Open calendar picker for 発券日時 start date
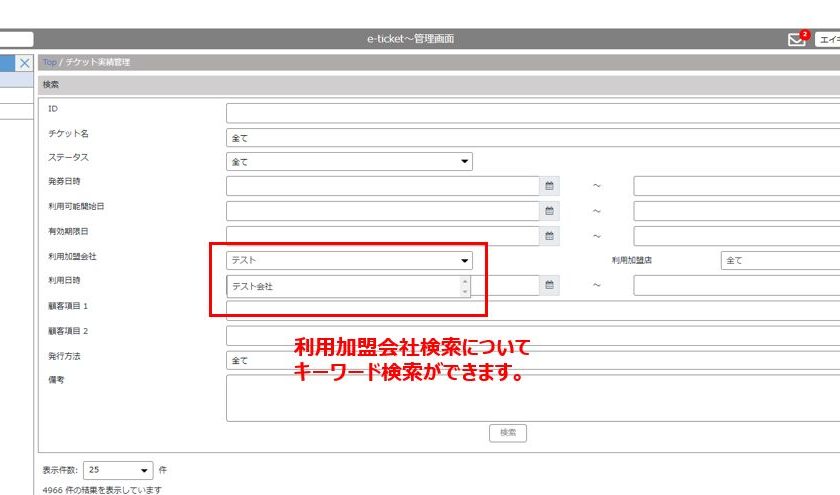Viewport: 840px width, 495px height. pos(549,186)
